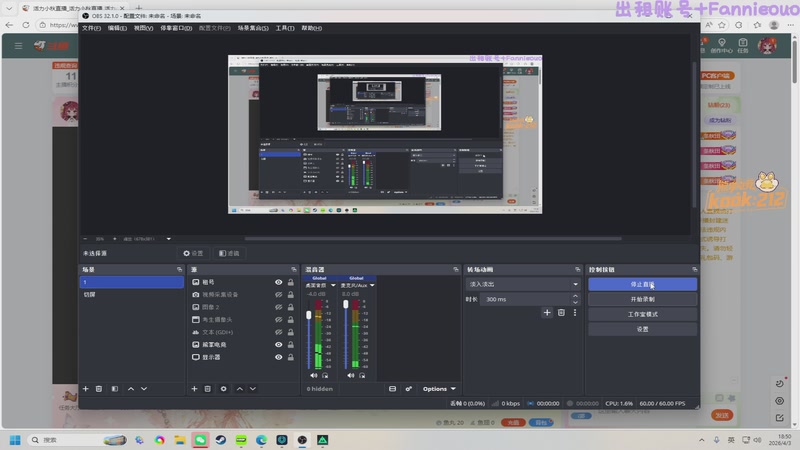The width and height of the screenshot is (800, 450).
Task: Click the source toolbar Filters button
Action: point(229,253)
